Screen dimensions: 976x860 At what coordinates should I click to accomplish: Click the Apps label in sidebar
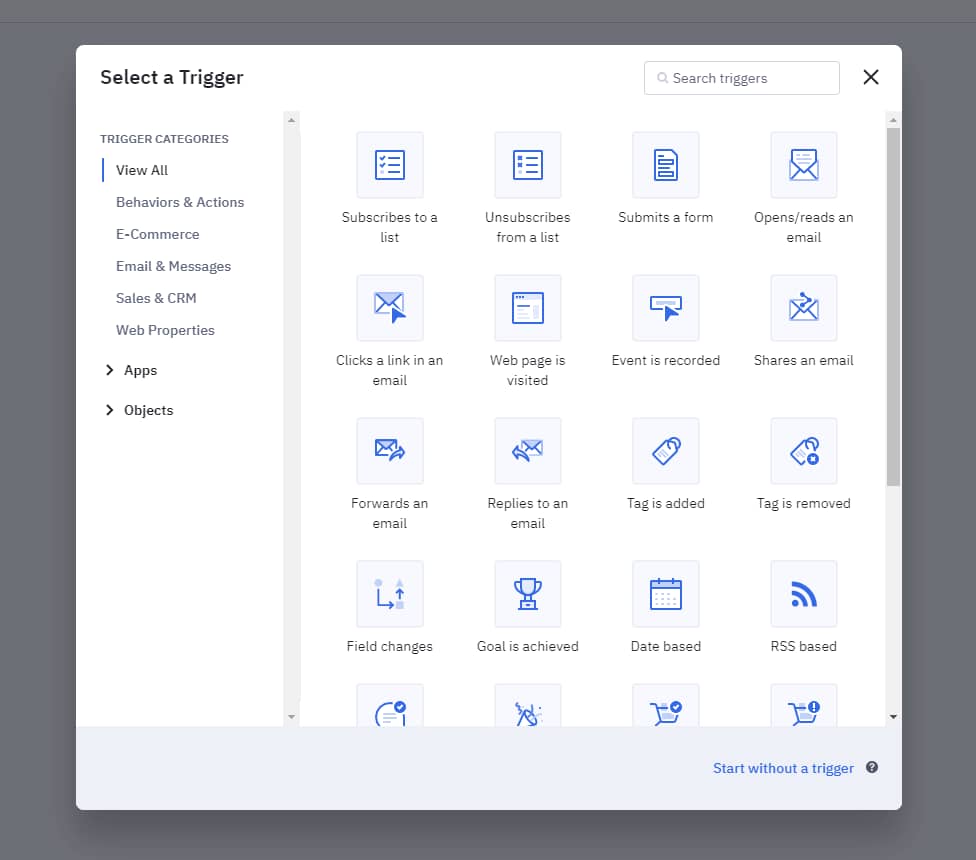(x=140, y=370)
